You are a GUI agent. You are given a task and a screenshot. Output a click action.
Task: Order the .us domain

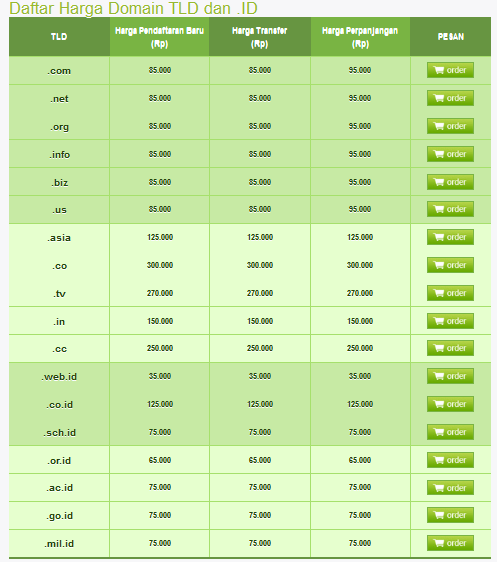[450, 209]
